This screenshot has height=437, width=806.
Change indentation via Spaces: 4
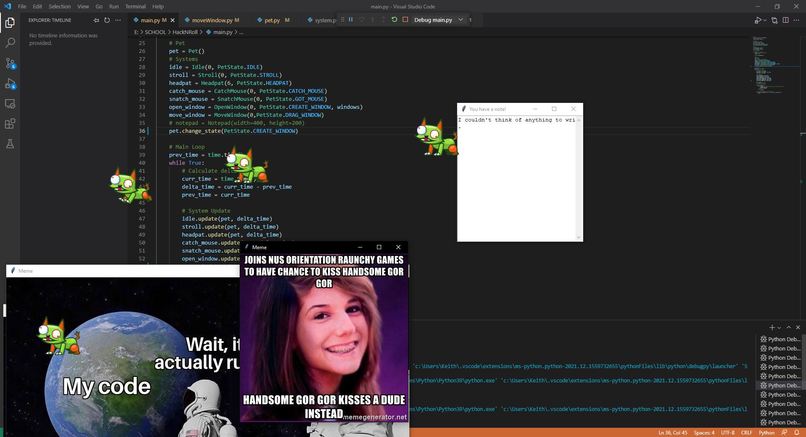(x=704, y=433)
